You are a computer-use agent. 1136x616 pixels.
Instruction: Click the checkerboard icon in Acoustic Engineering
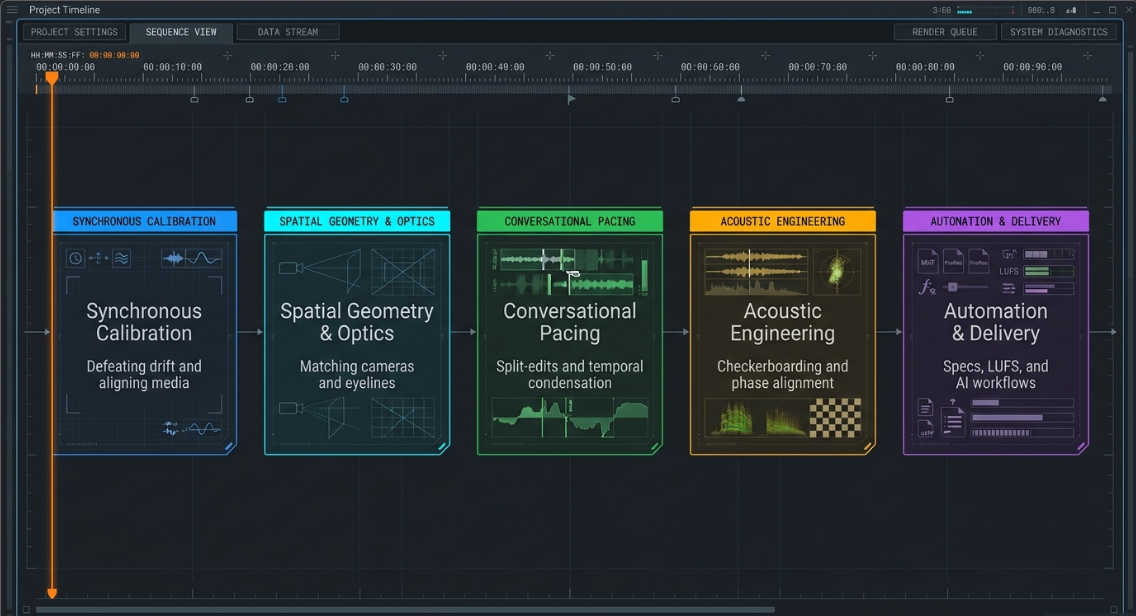tap(835, 417)
